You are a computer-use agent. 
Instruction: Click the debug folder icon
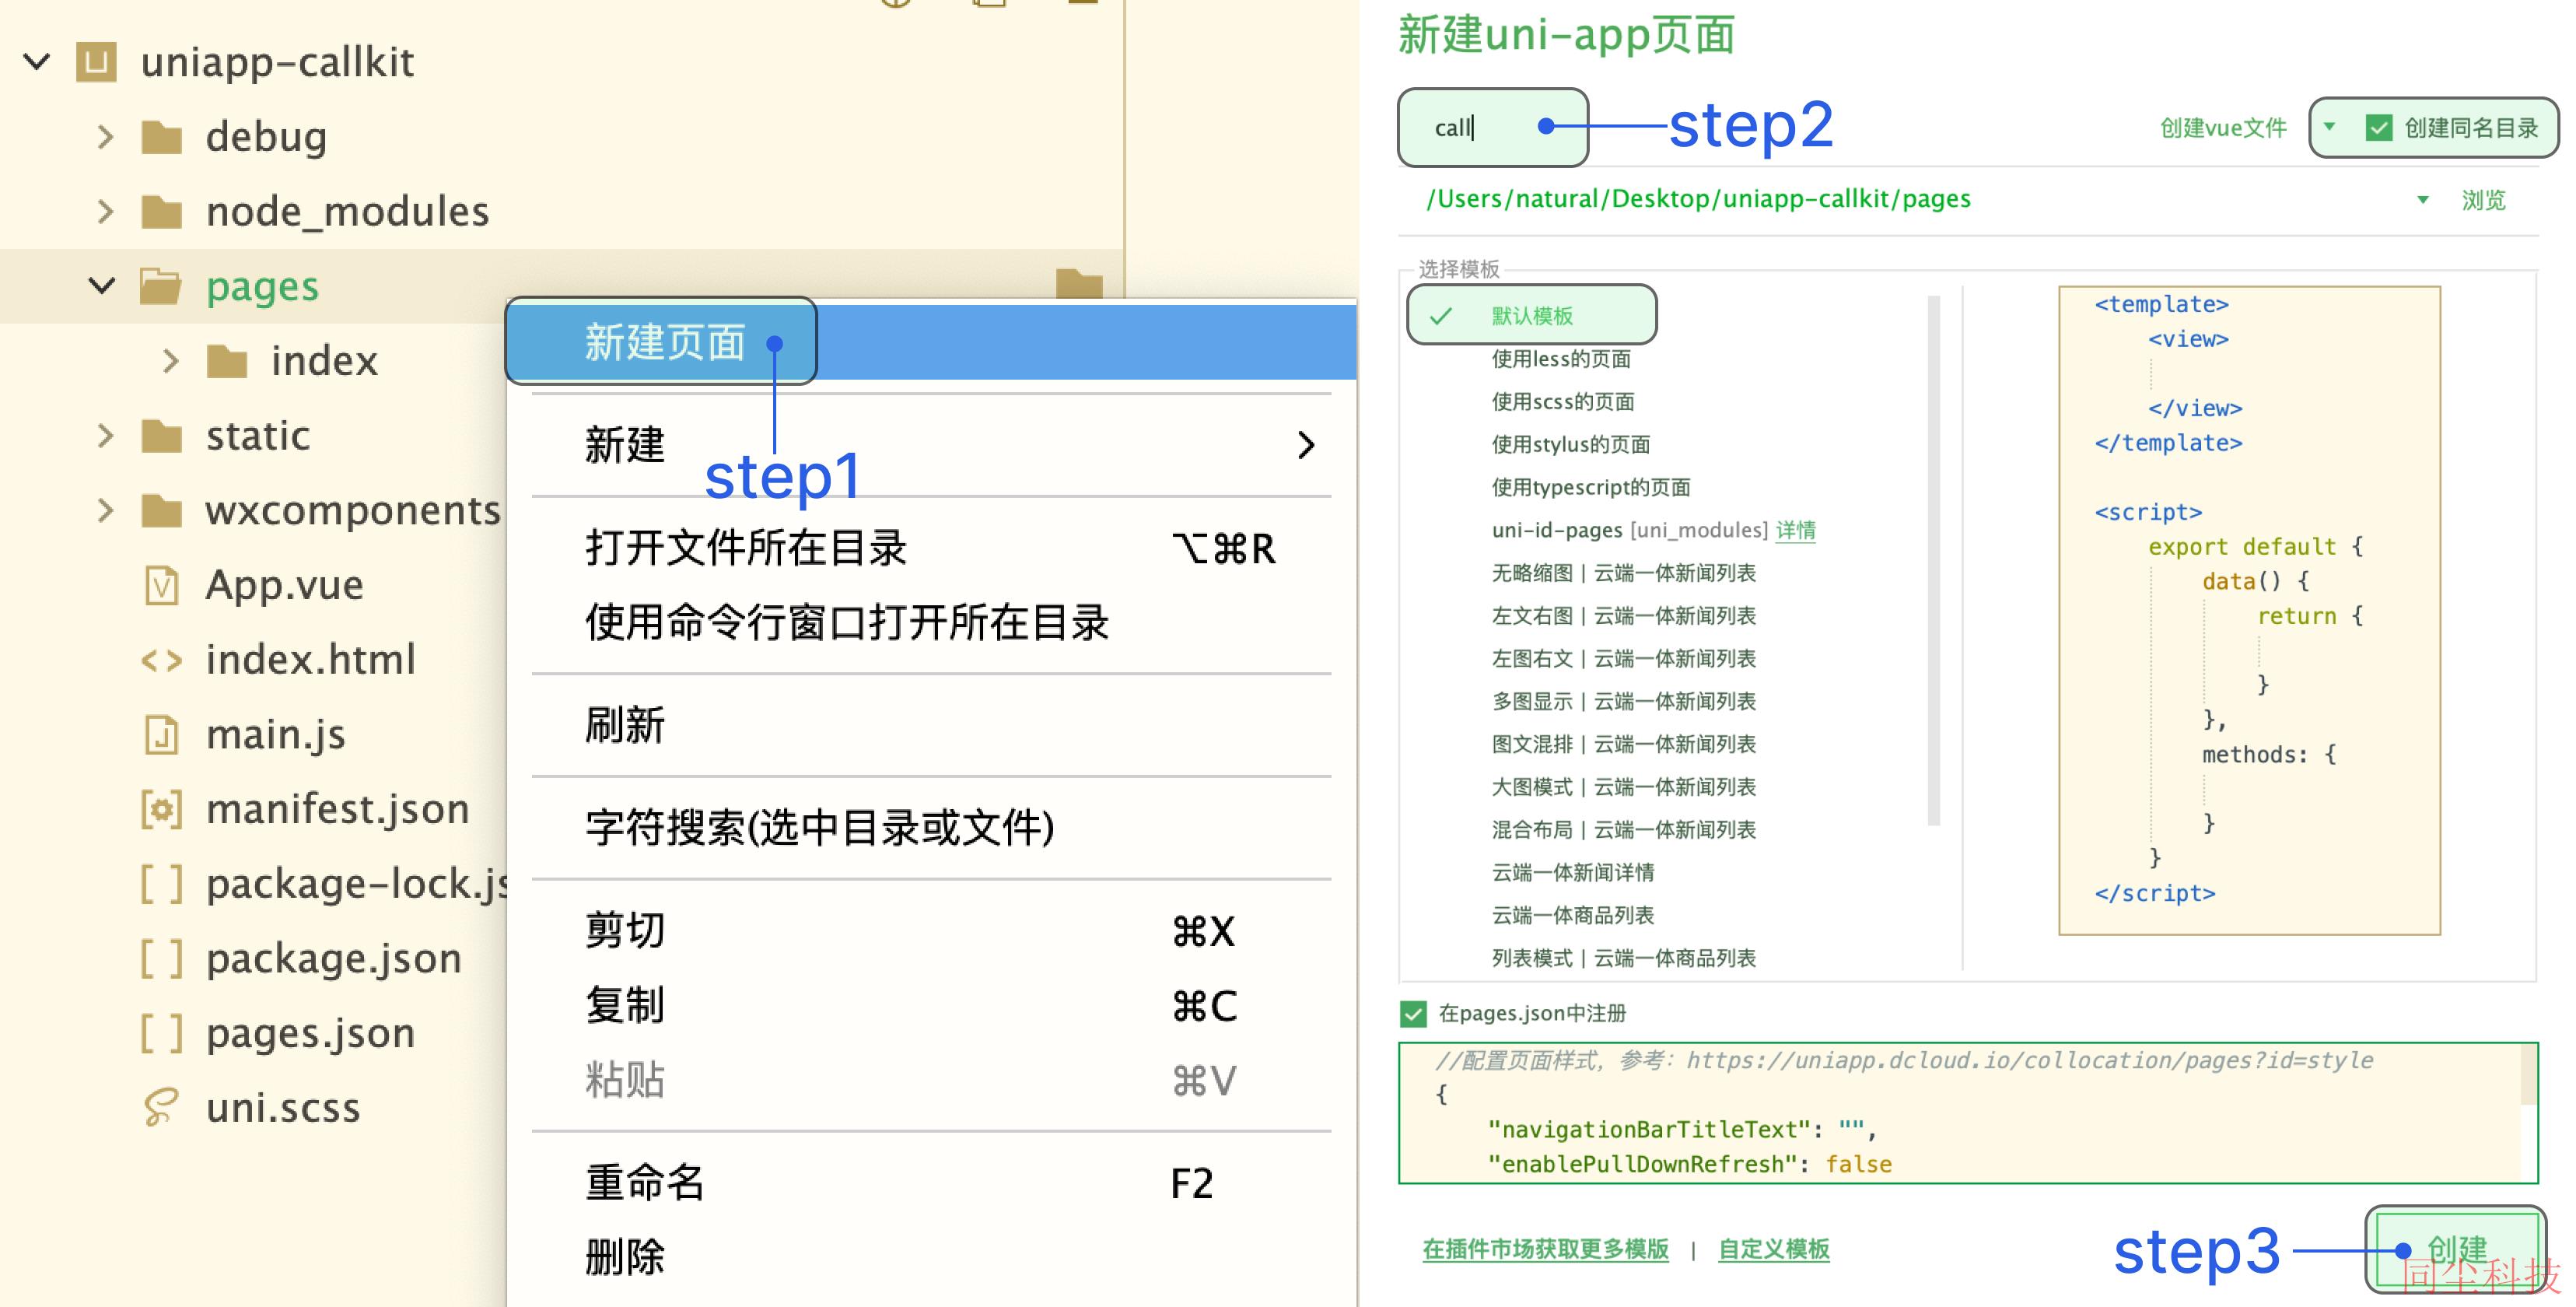coord(161,137)
